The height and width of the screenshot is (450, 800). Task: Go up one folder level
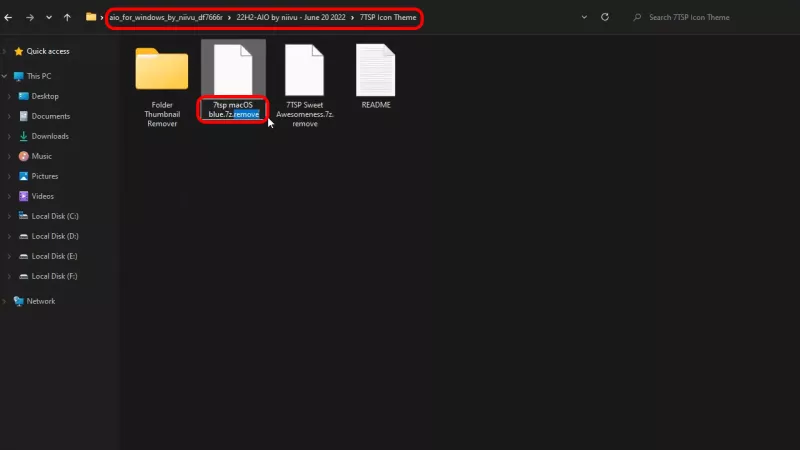coord(67,17)
